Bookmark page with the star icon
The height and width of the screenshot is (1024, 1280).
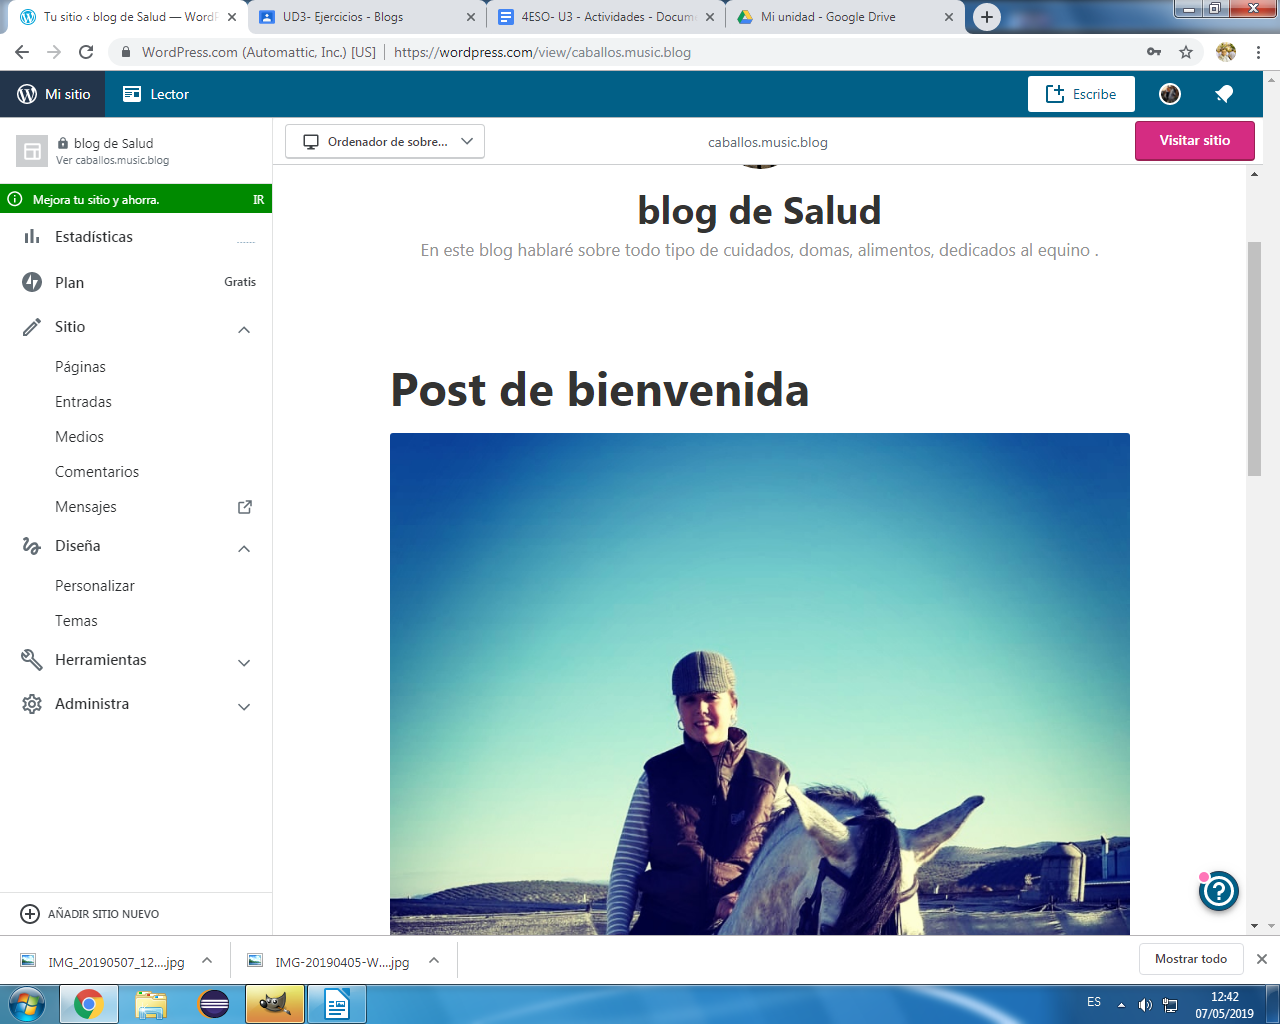point(1186,52)
